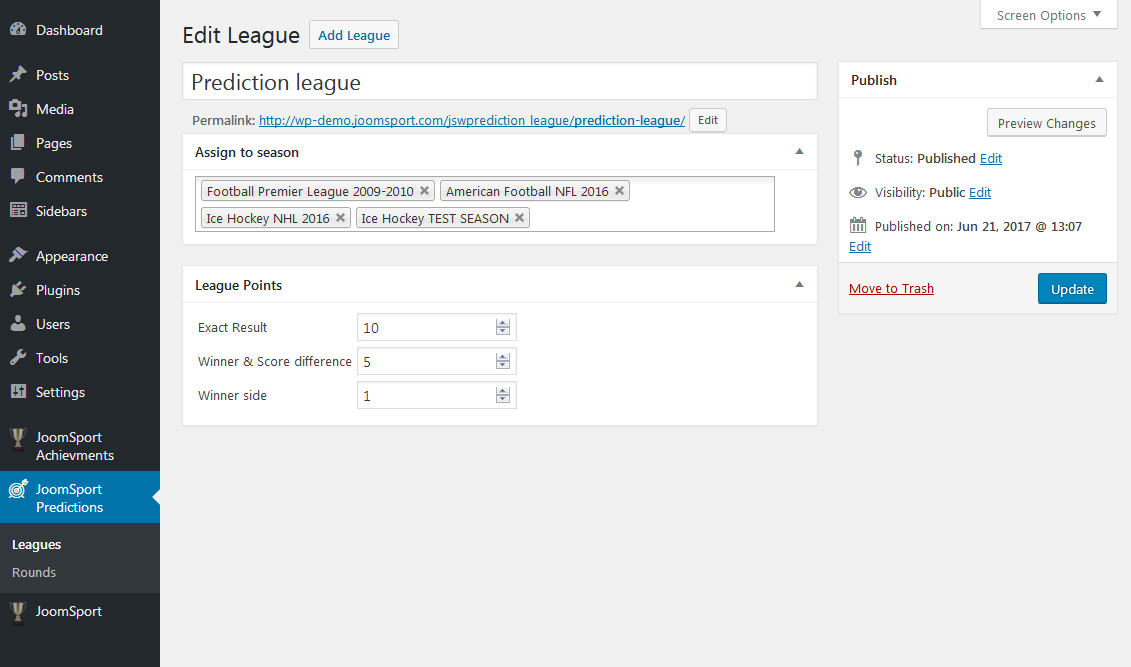Collapse the Assign to season panel
This screenshot has height=667, width=1131.
799,151
